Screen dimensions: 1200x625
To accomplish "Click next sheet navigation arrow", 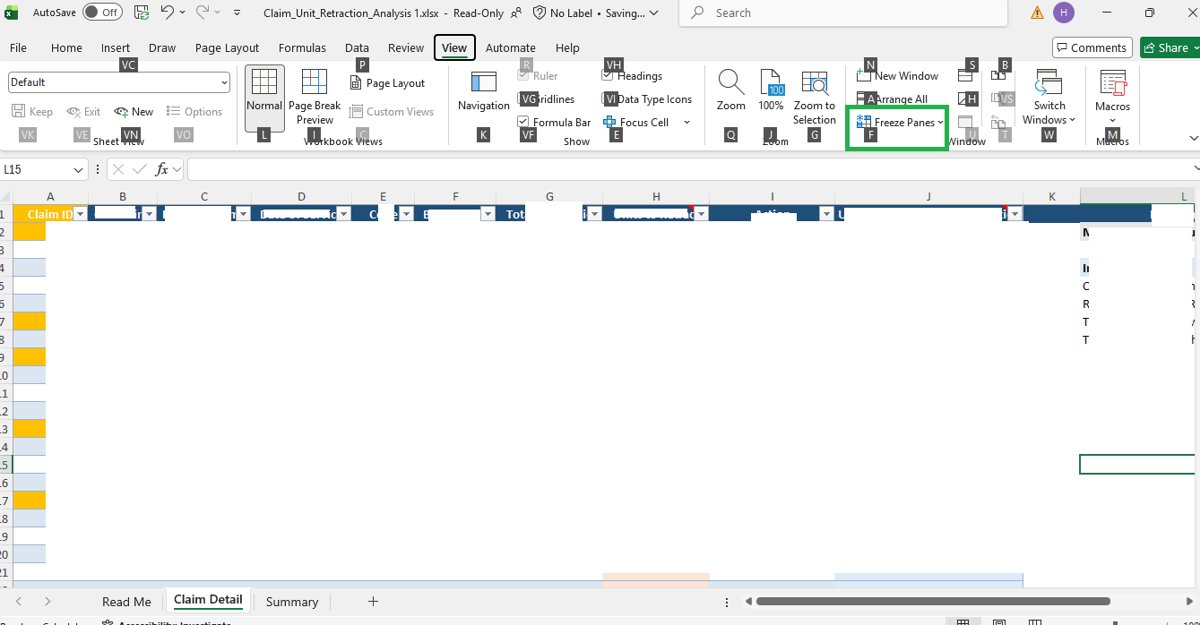I will (x=47, y=601).
